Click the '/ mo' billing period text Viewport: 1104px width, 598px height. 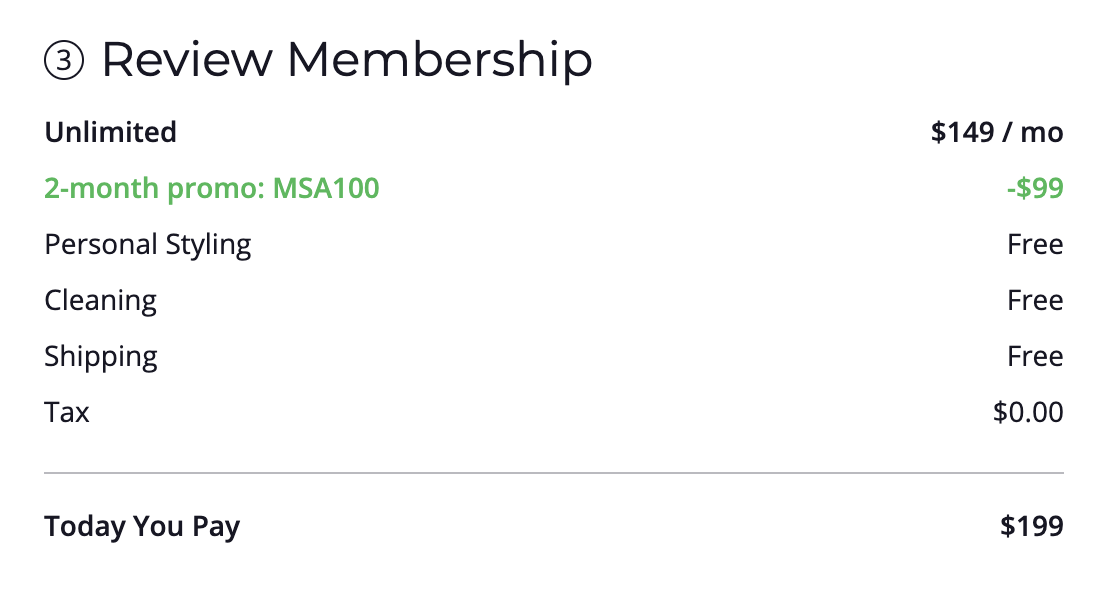[1034, 132]
